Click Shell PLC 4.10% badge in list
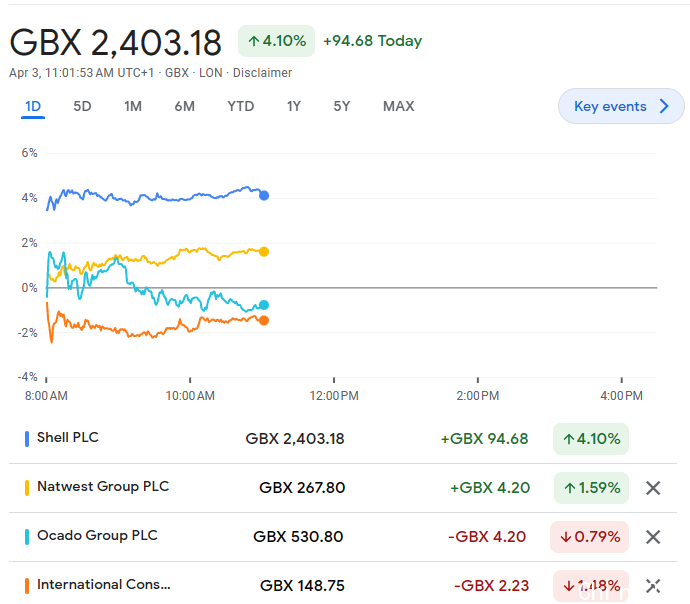Viewport: 690px width, 604px height. pos(591,439)
